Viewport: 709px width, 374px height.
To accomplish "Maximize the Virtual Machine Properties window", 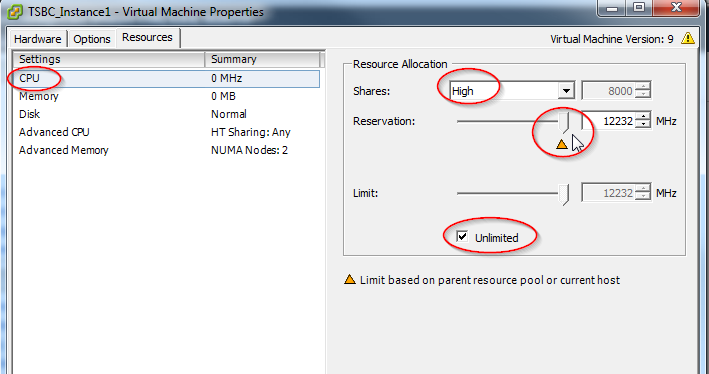I will (639, 8).
